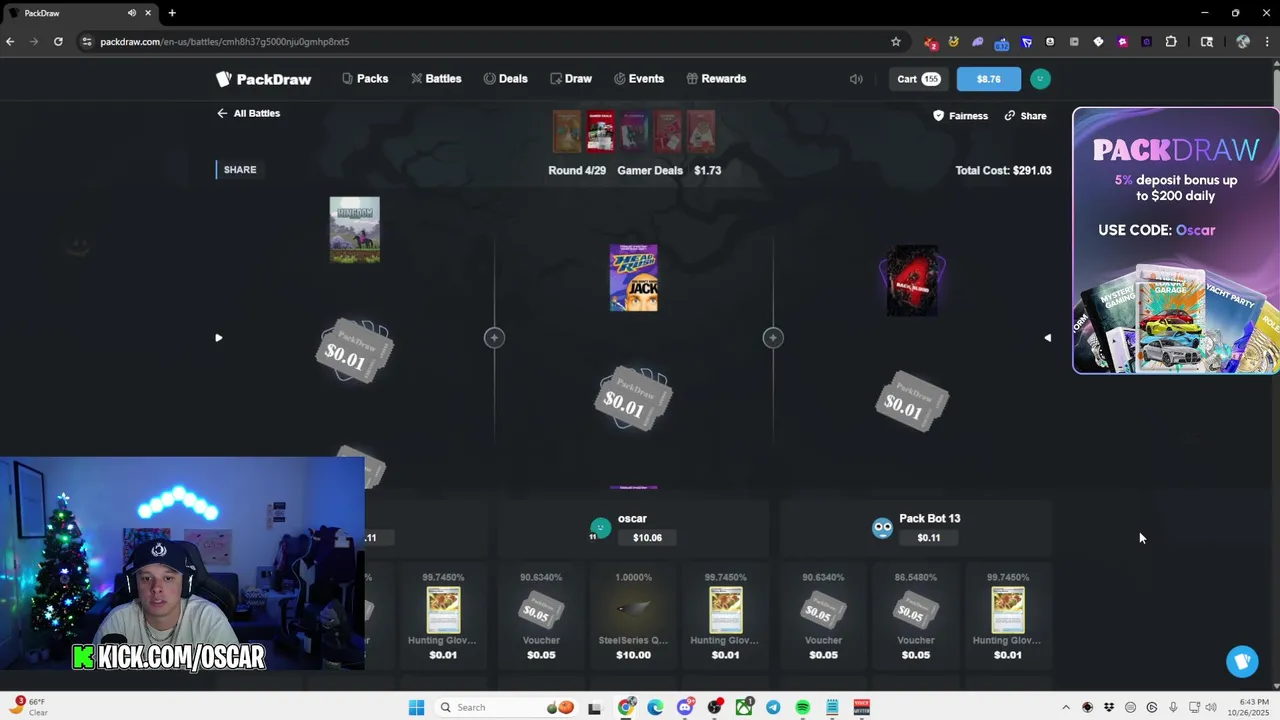Screen dimensions: 1280x720
Task: Reload the current page
Action: click(58, 42)
